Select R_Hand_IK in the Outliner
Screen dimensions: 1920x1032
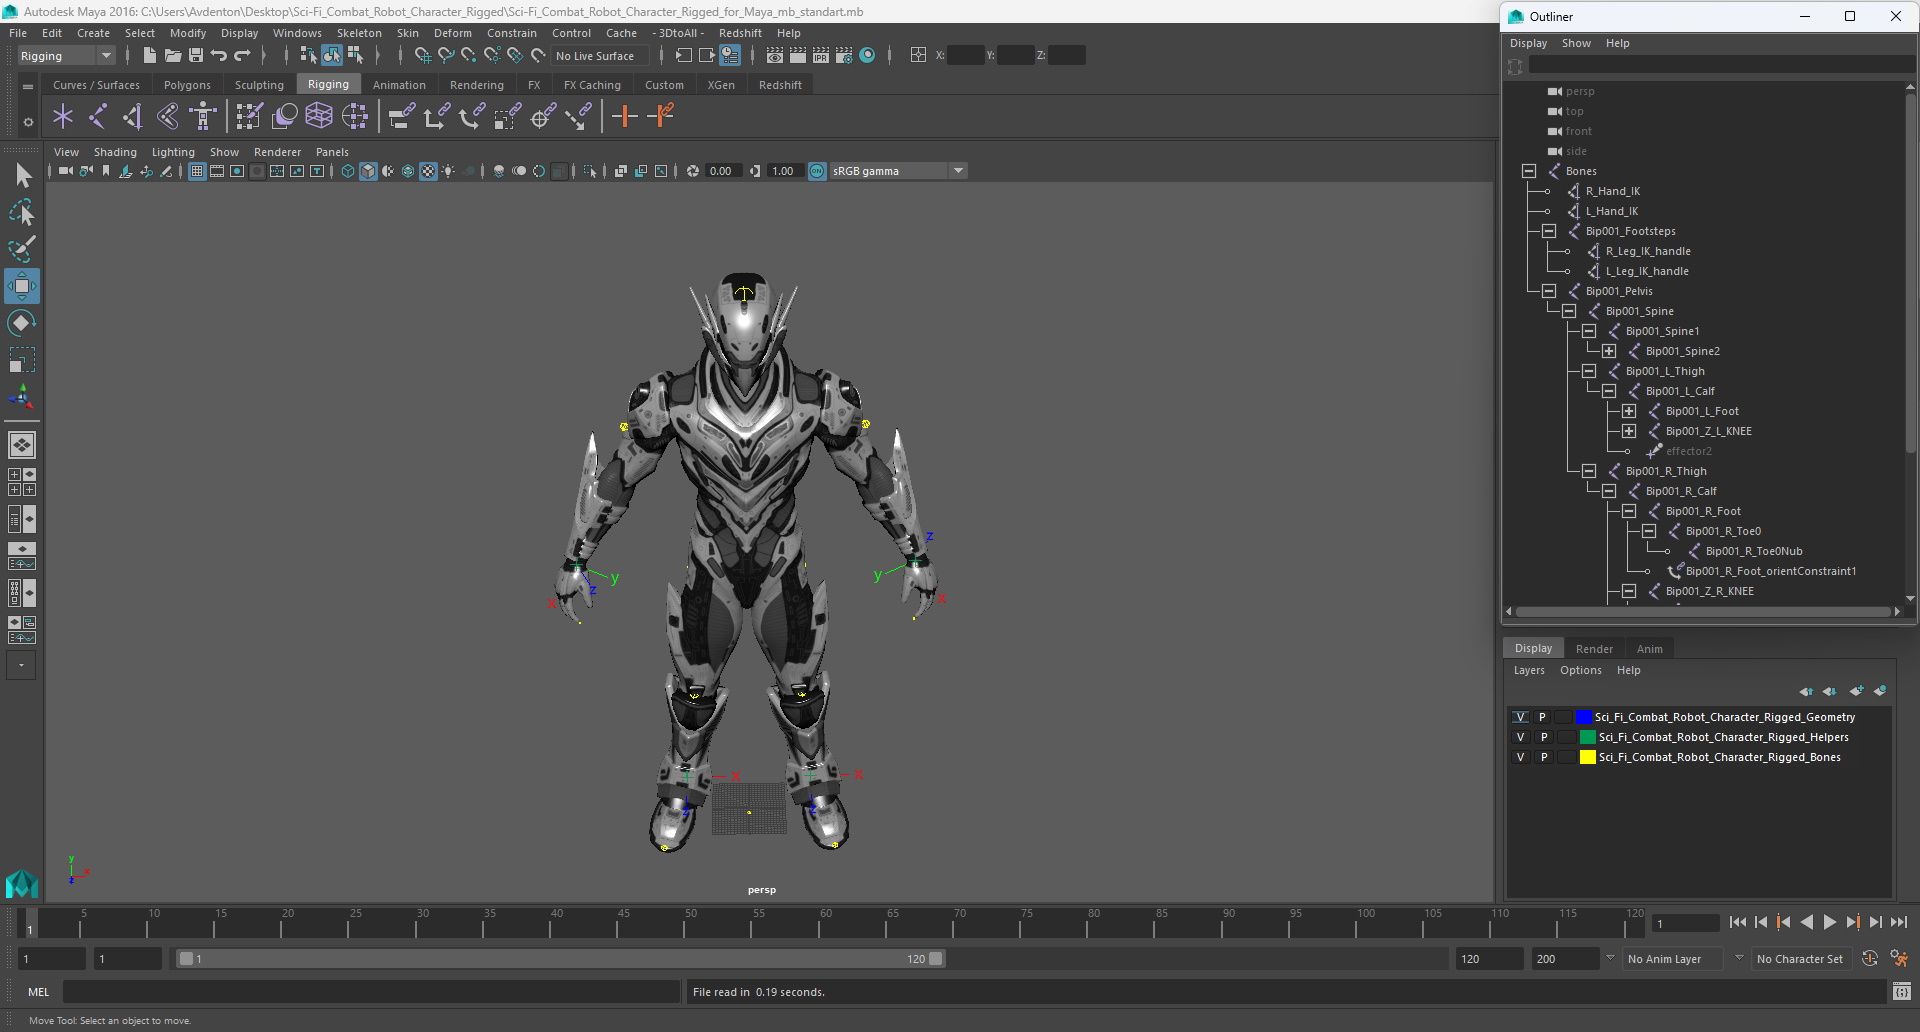tap(1612, 191)
